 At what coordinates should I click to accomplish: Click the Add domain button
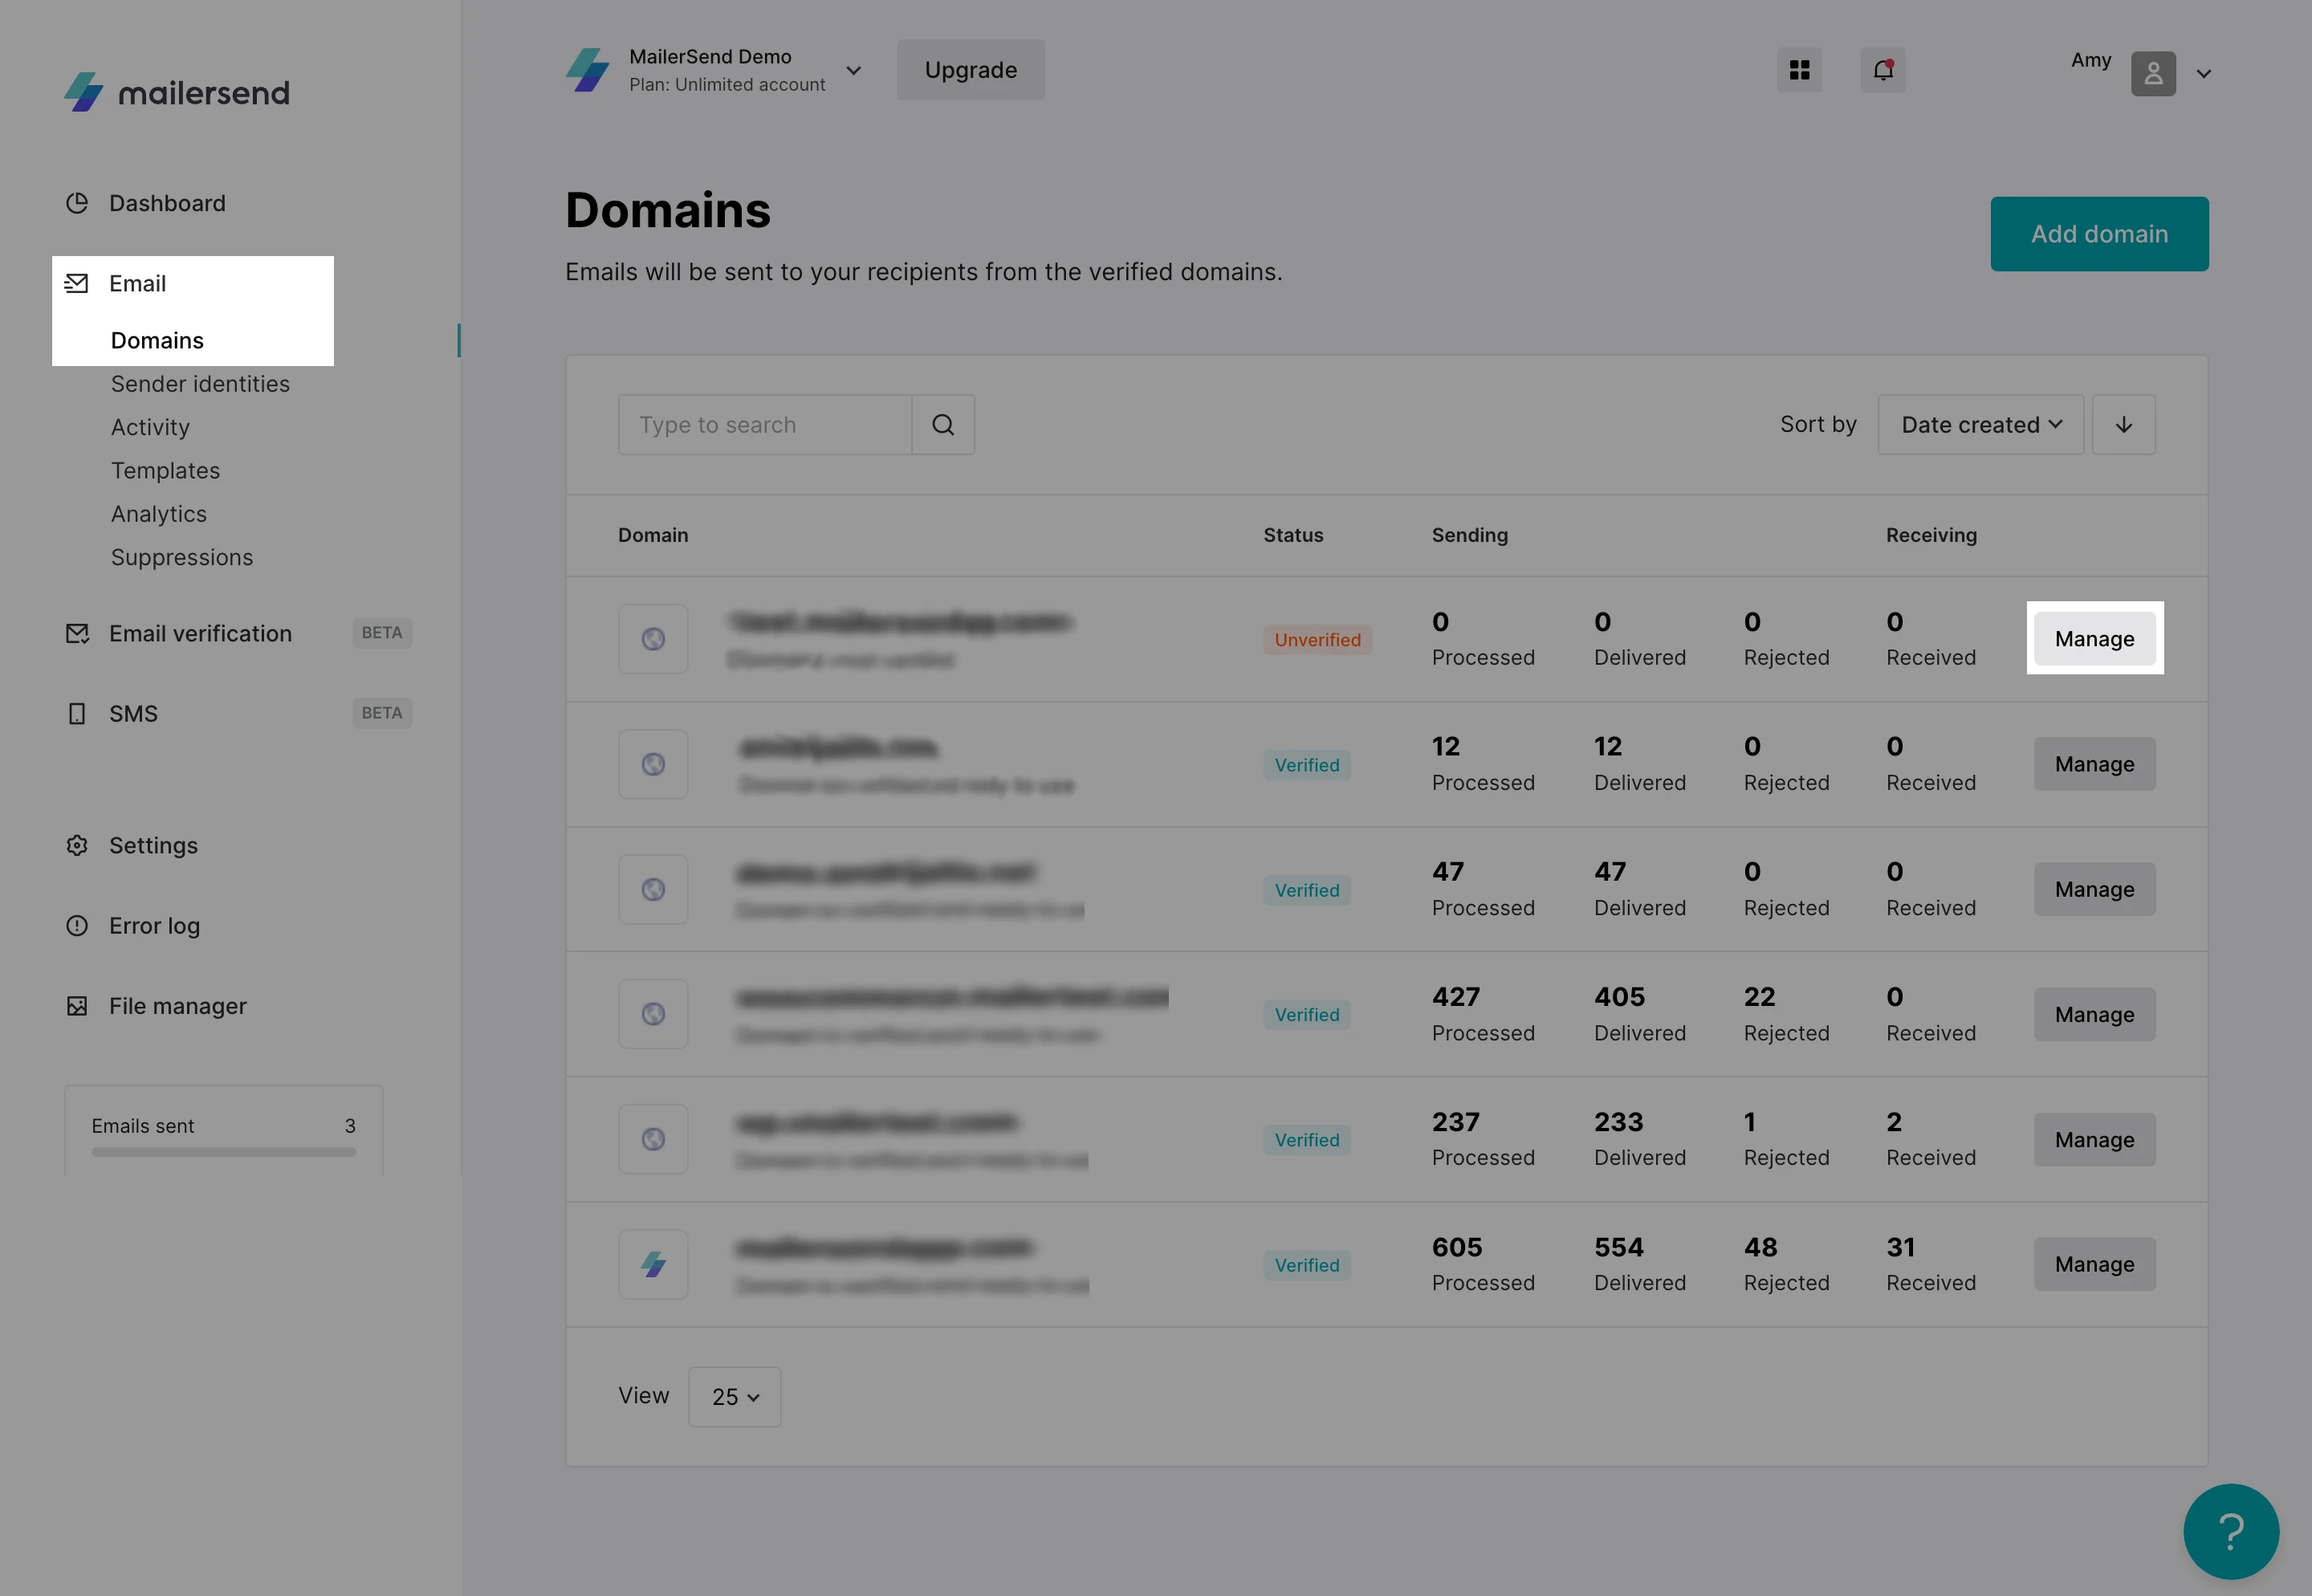click(2099, 234)
